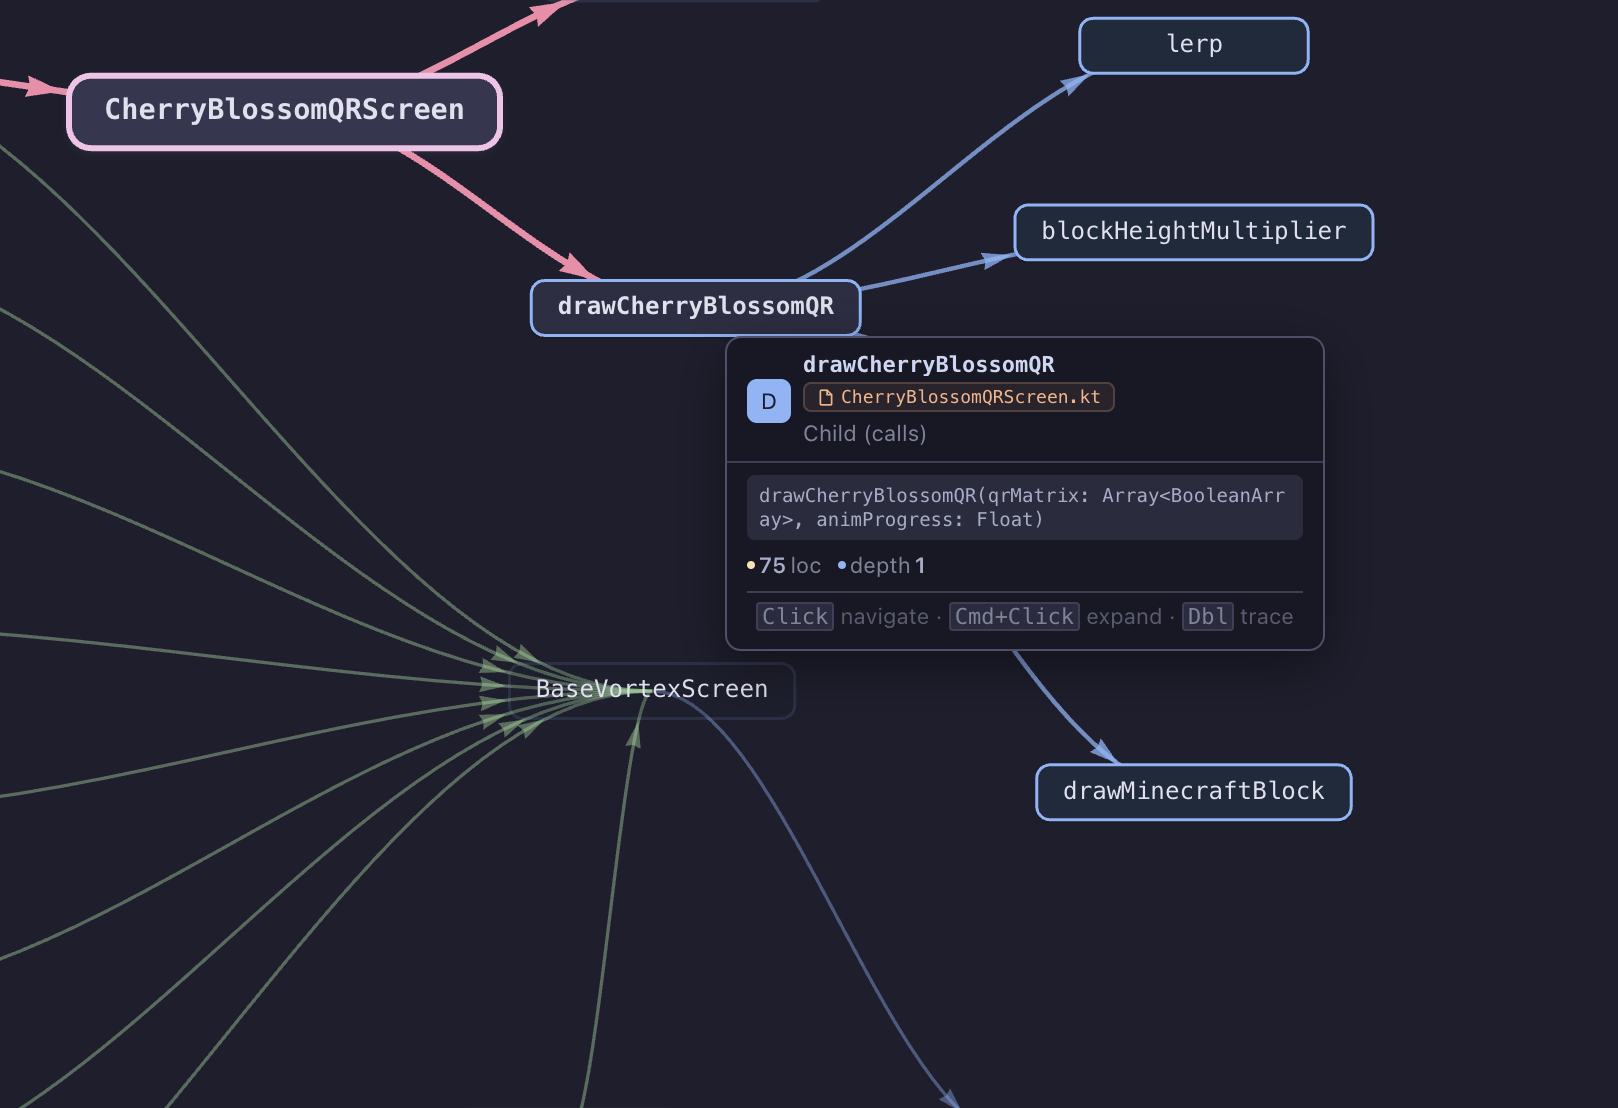Click the yellow dot beside 75 loc

click(751, 566)
